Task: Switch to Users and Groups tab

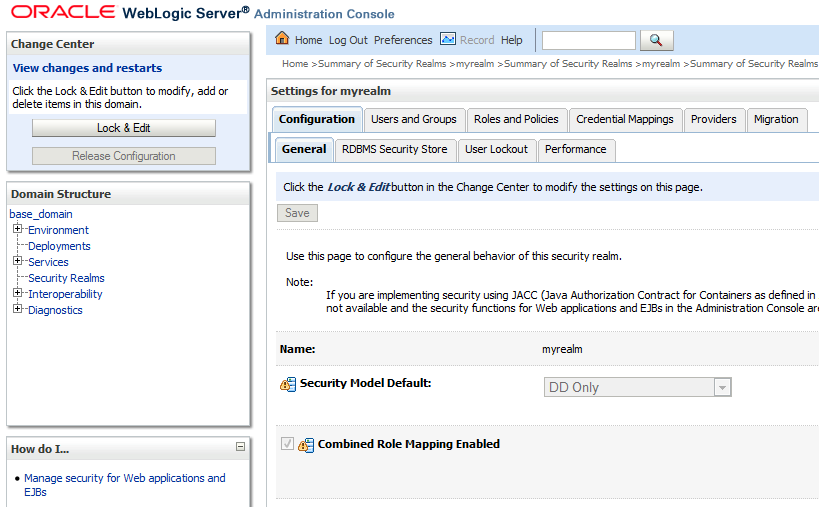Action: (413, 119)
